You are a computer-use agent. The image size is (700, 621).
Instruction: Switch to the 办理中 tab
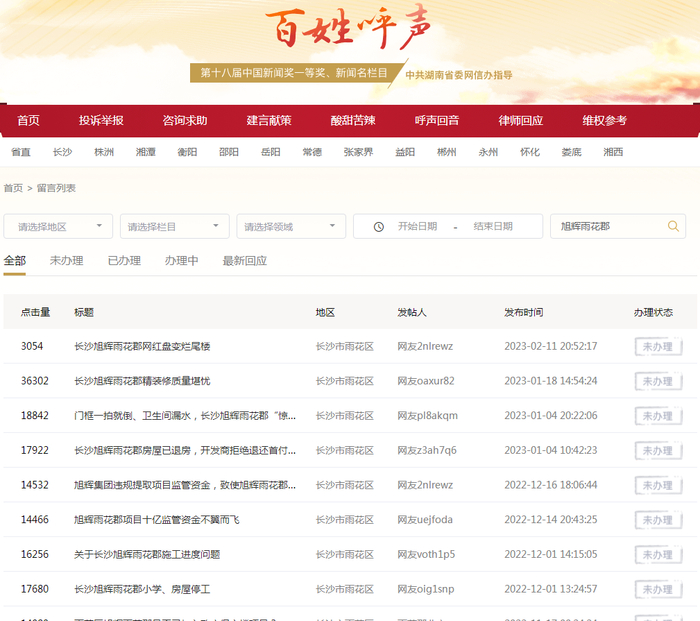coord(182,260)
